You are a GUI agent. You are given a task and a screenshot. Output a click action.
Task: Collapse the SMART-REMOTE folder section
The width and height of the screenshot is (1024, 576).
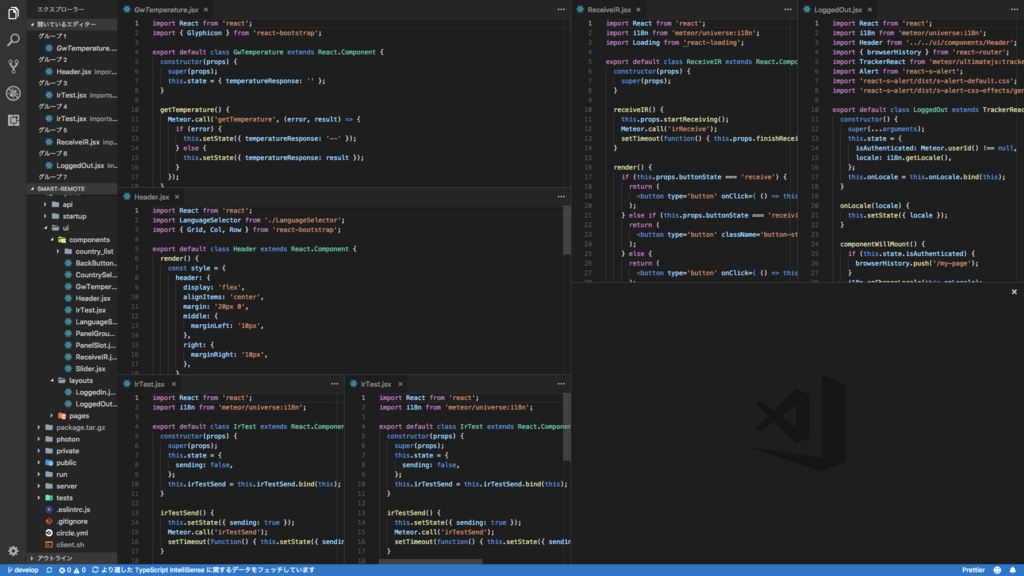point(72,189)
